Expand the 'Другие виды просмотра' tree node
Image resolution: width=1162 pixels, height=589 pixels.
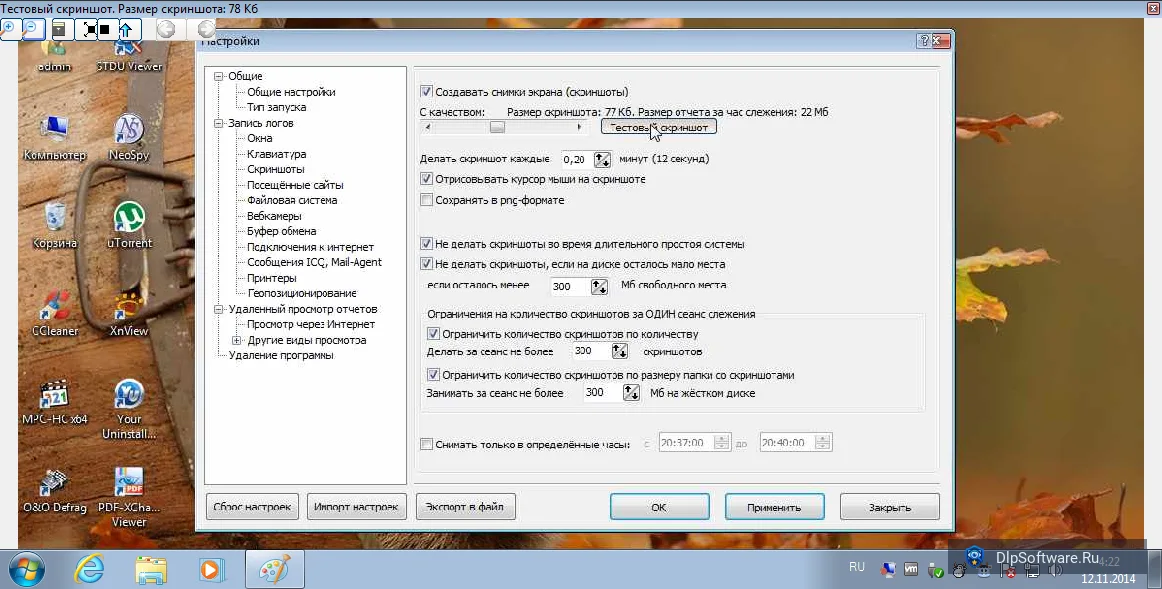point(236,340)
